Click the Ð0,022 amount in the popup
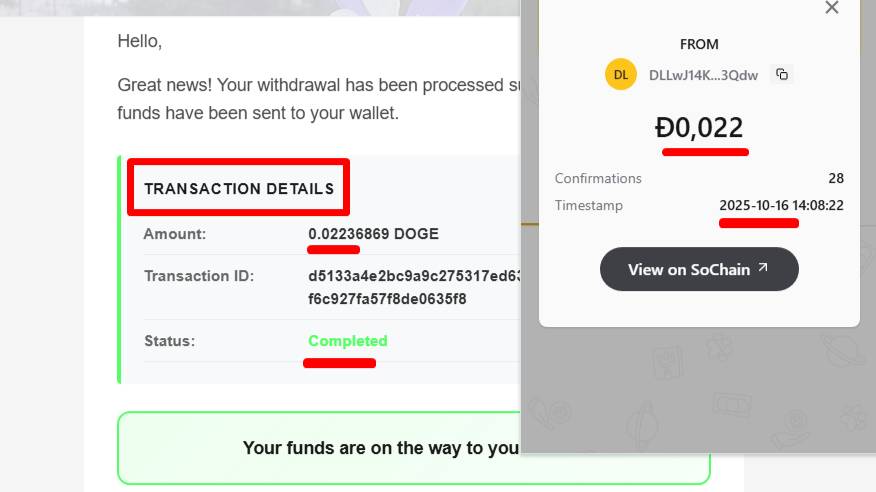 point(699,127)
